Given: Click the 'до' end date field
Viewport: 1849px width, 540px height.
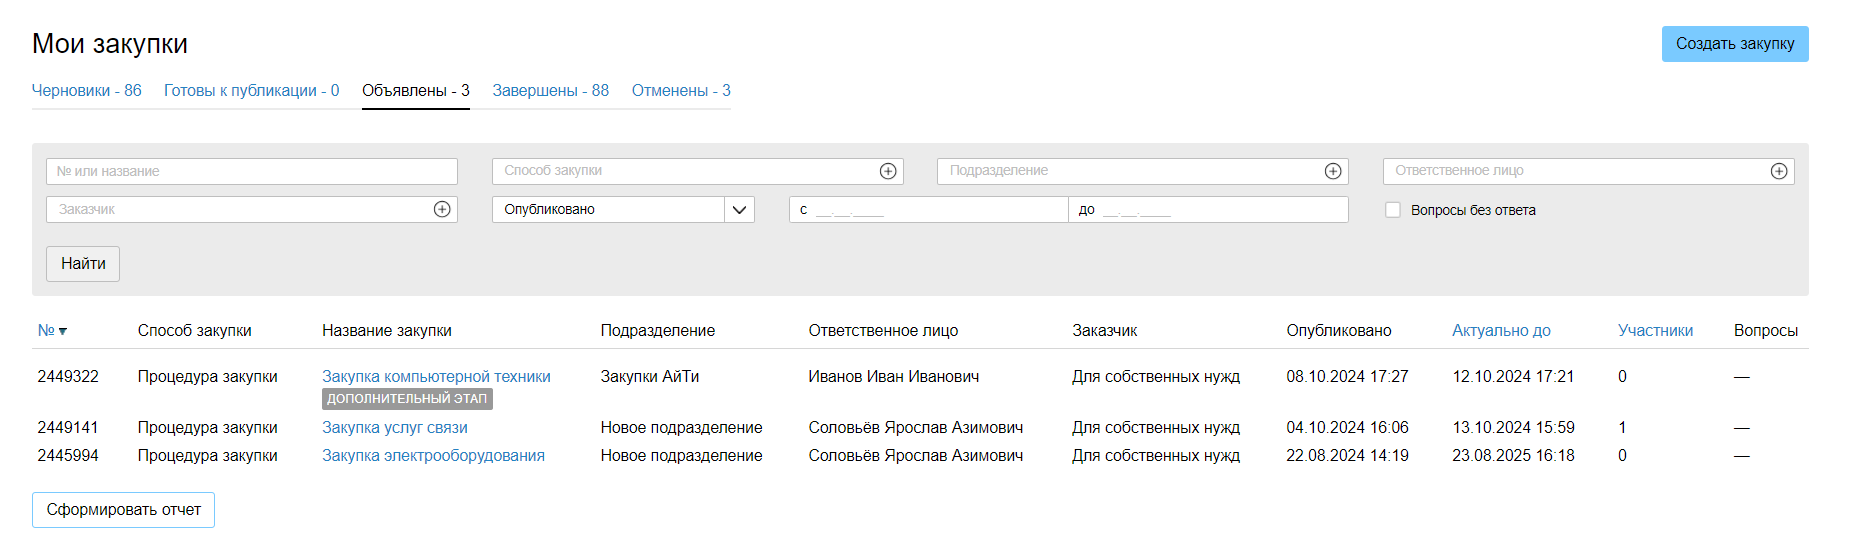Looking at the screenshot, I should pos(1208,210).
